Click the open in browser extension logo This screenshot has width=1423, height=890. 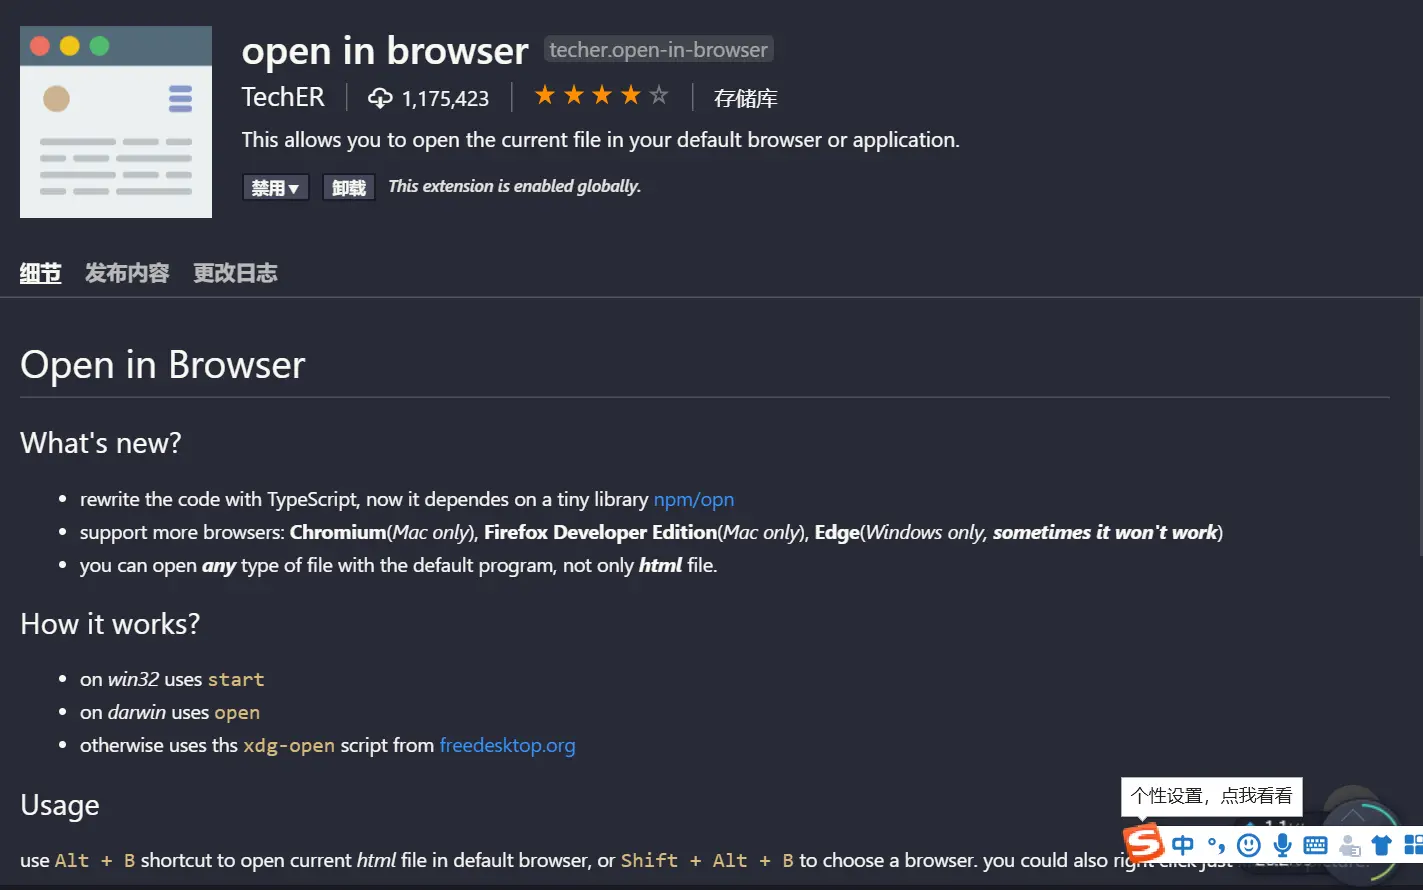116,122
